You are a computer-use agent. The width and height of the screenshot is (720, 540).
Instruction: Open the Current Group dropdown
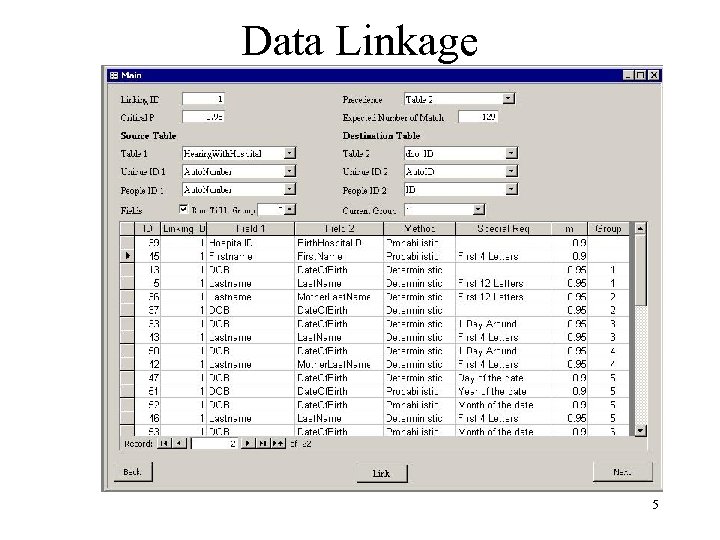click(478, 210)
